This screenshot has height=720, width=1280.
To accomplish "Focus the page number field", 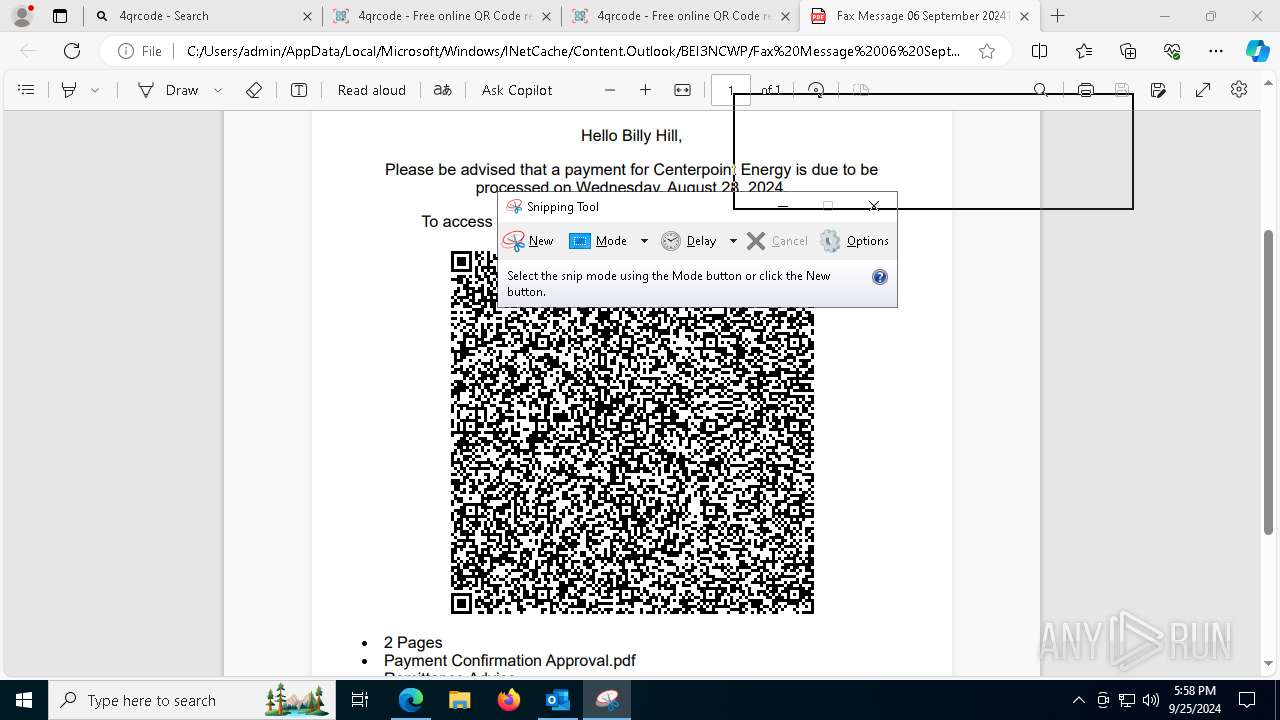I will [x=731, y=90].
